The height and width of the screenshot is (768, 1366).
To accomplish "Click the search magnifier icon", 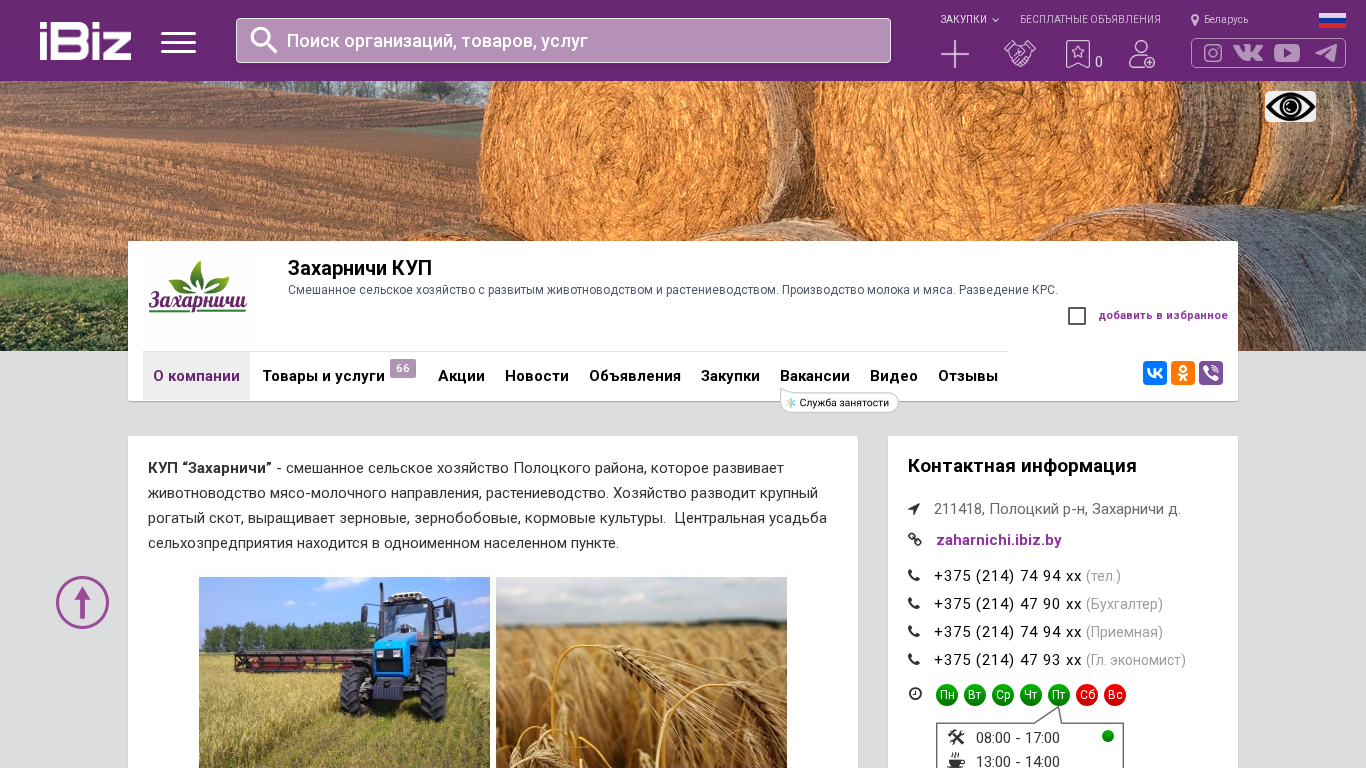I will tap(264, 40).
